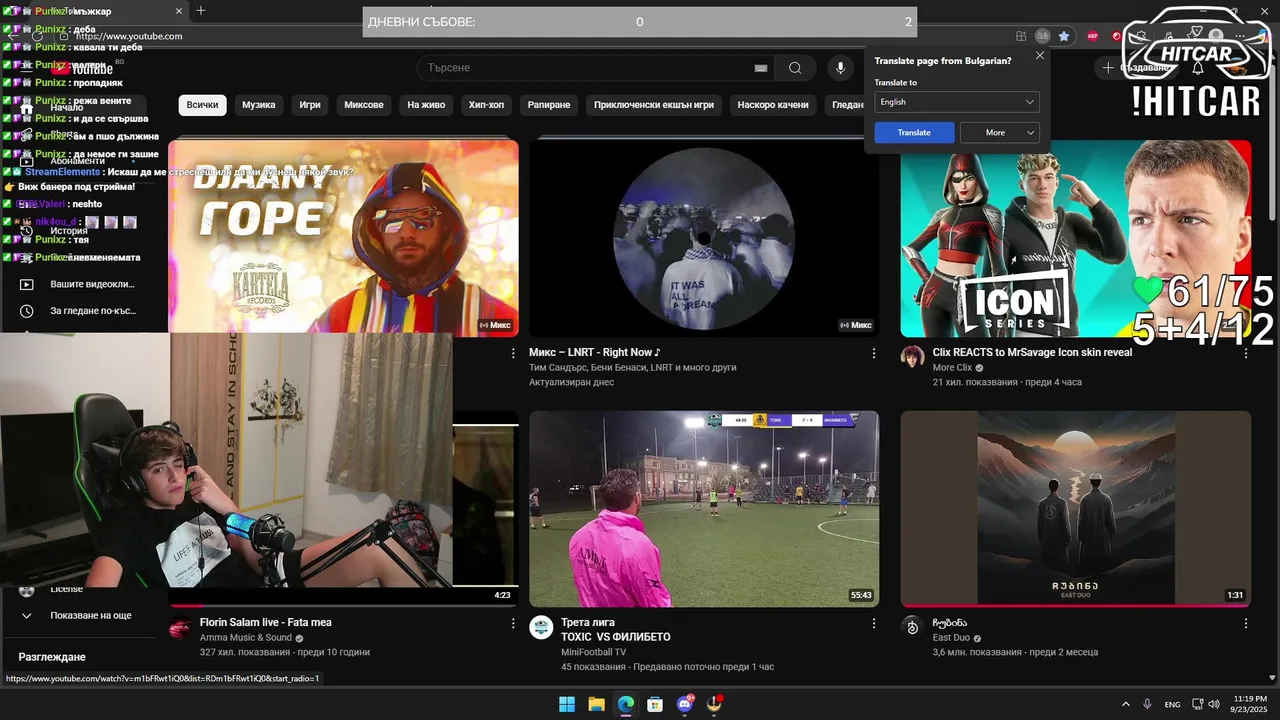Select Приключенски екшън игри chip
1280x720 pixels.
654,105
